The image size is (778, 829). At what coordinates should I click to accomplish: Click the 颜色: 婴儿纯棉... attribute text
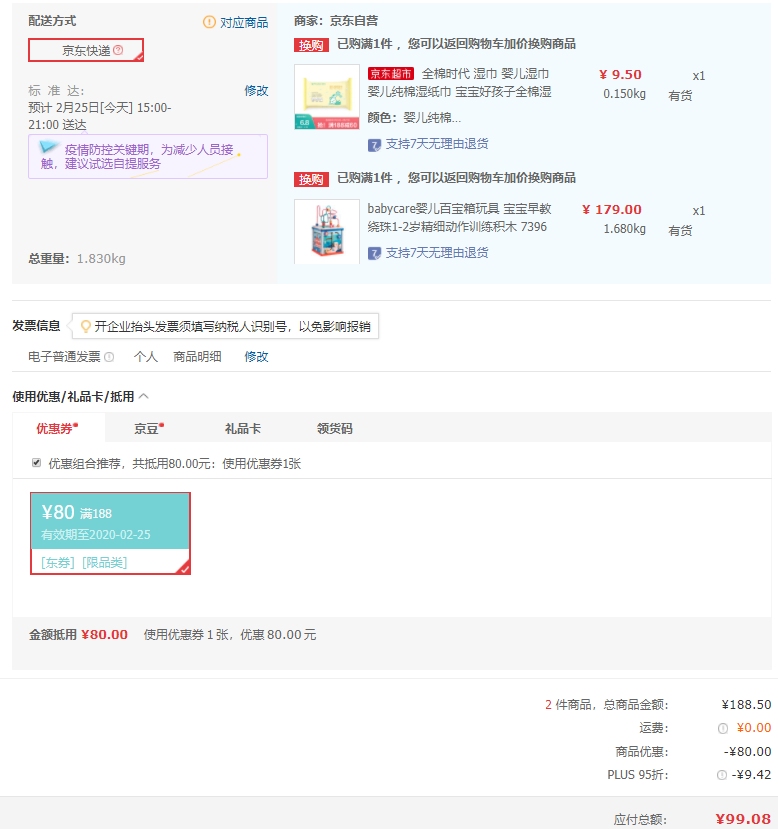coord(414,117)
